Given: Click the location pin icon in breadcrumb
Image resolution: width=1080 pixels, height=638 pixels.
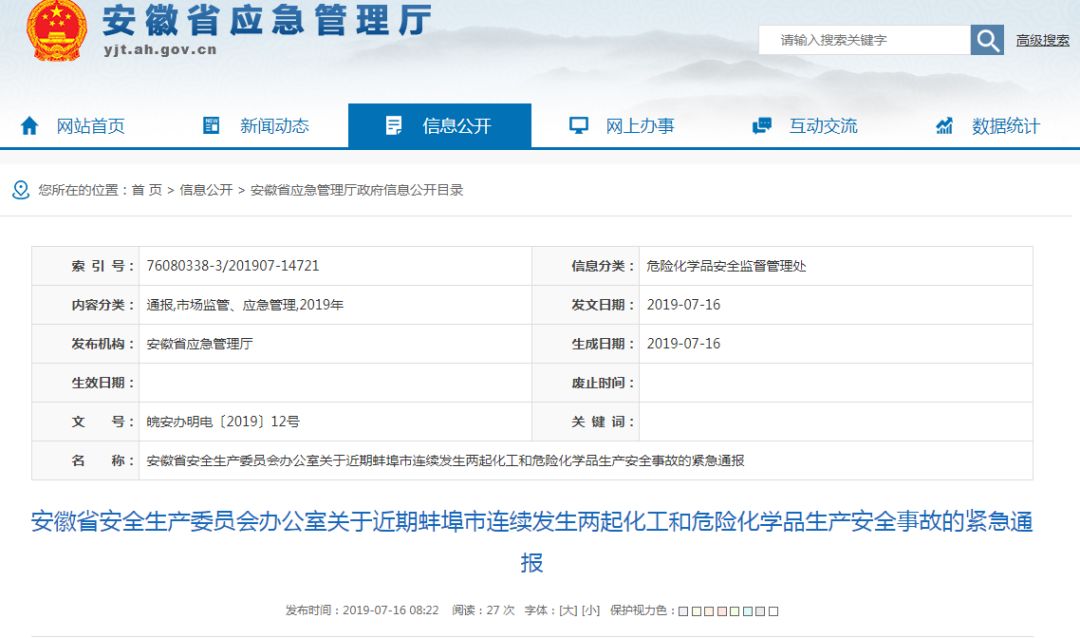Looking at the screenshot, I should point(21,190).
